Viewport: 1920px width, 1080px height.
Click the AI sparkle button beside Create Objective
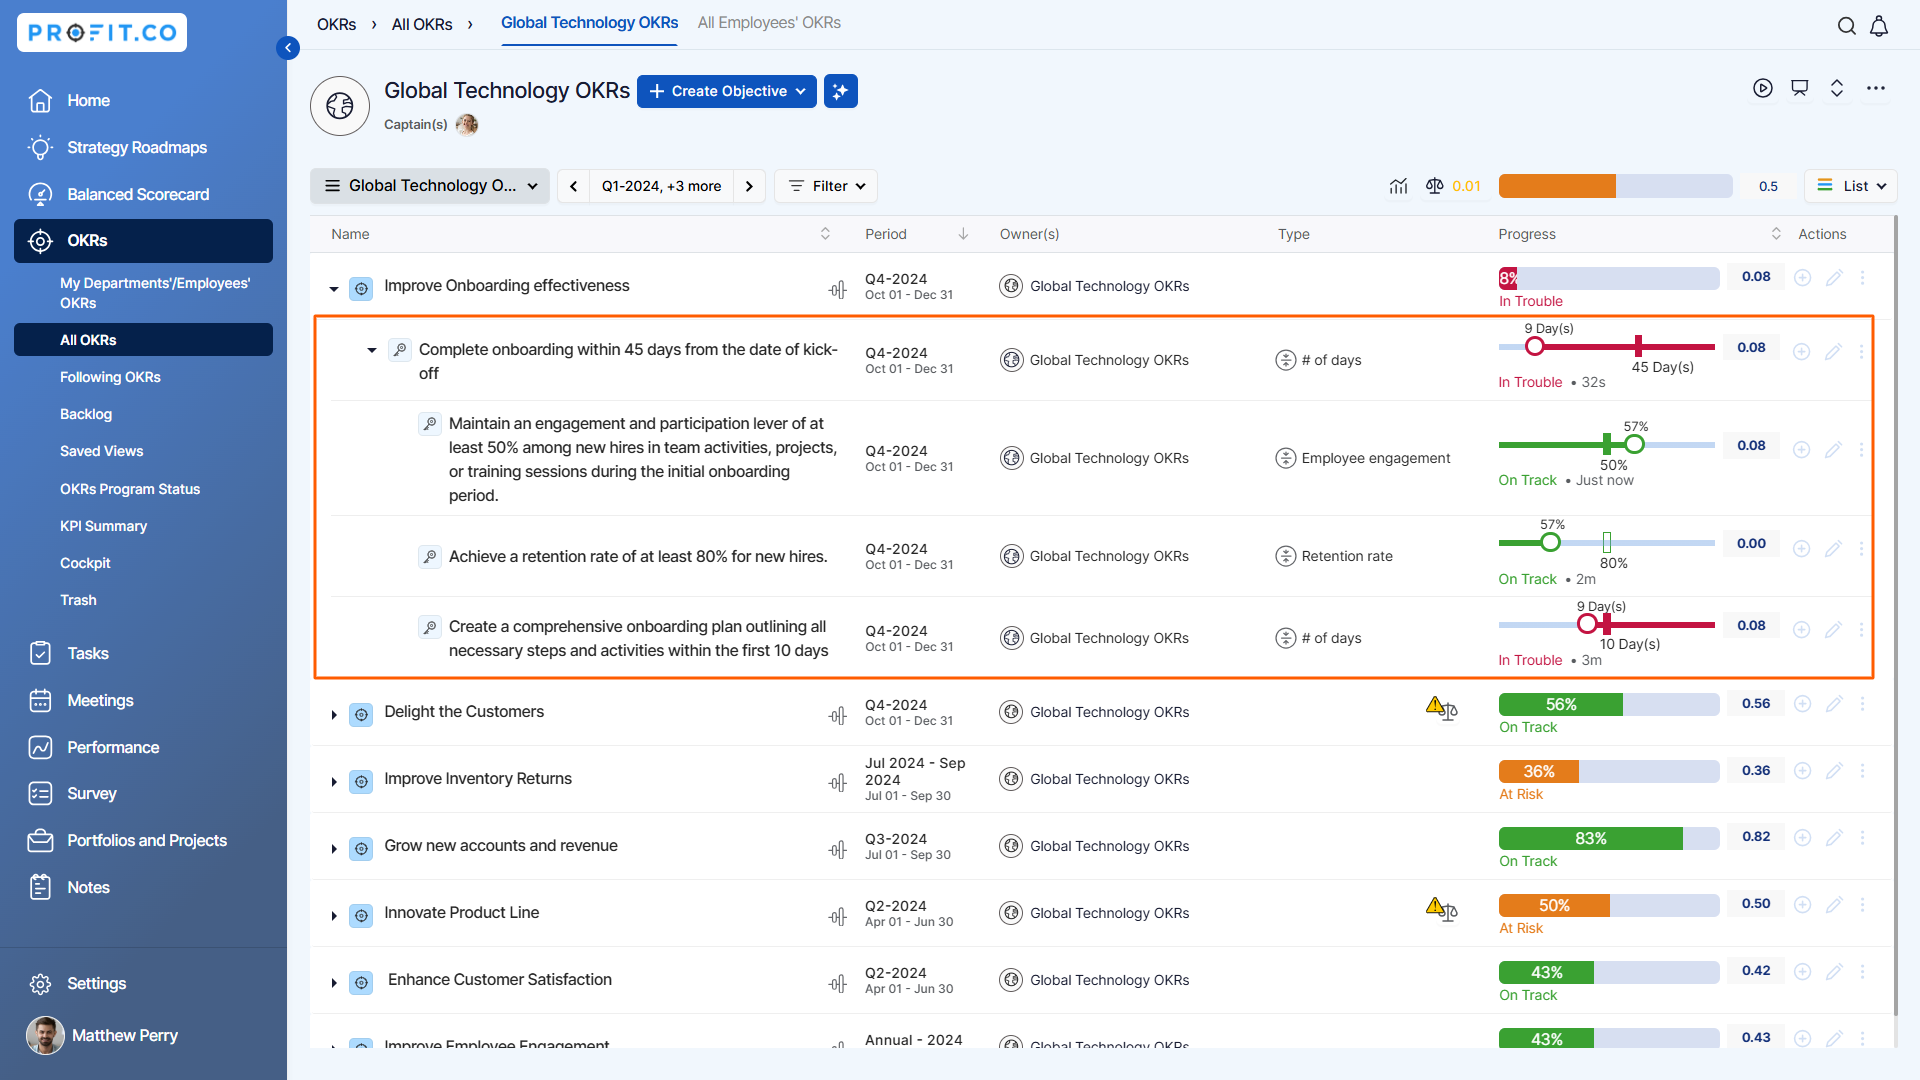click(x=840, y=91)
